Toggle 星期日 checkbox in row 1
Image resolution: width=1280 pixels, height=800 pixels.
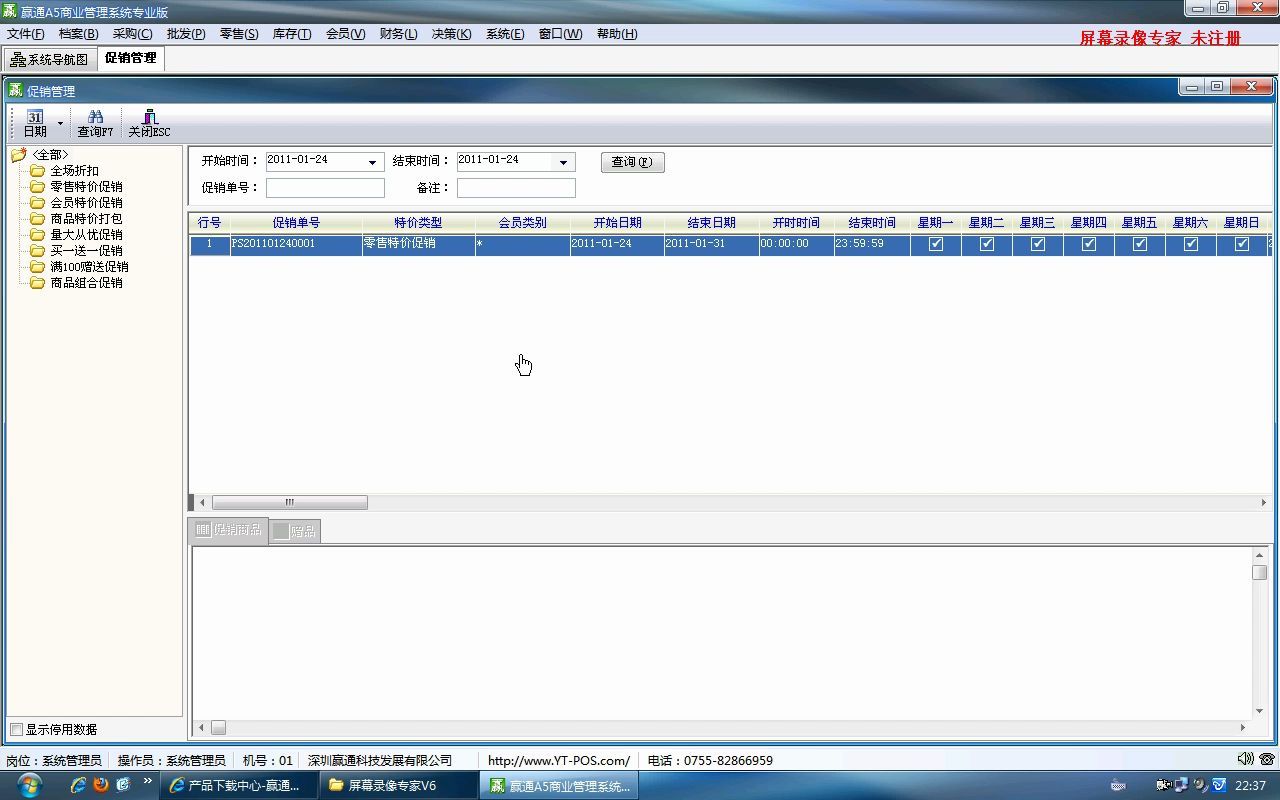[1242, 244]
